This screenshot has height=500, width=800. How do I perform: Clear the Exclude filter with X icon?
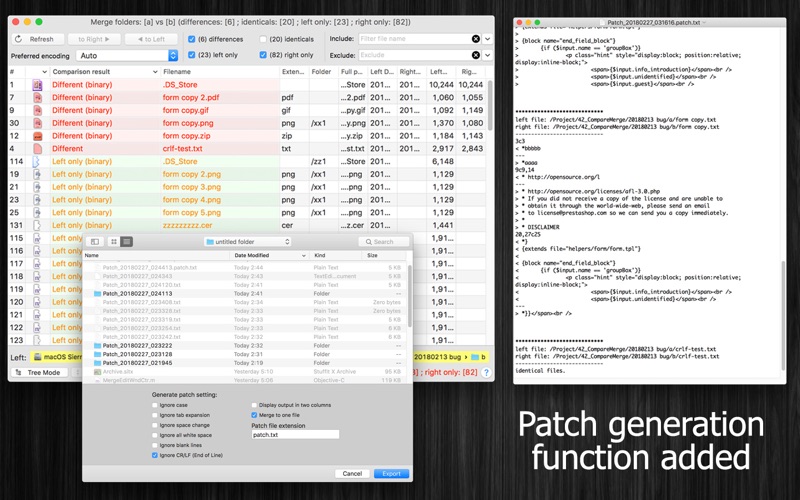476,55
